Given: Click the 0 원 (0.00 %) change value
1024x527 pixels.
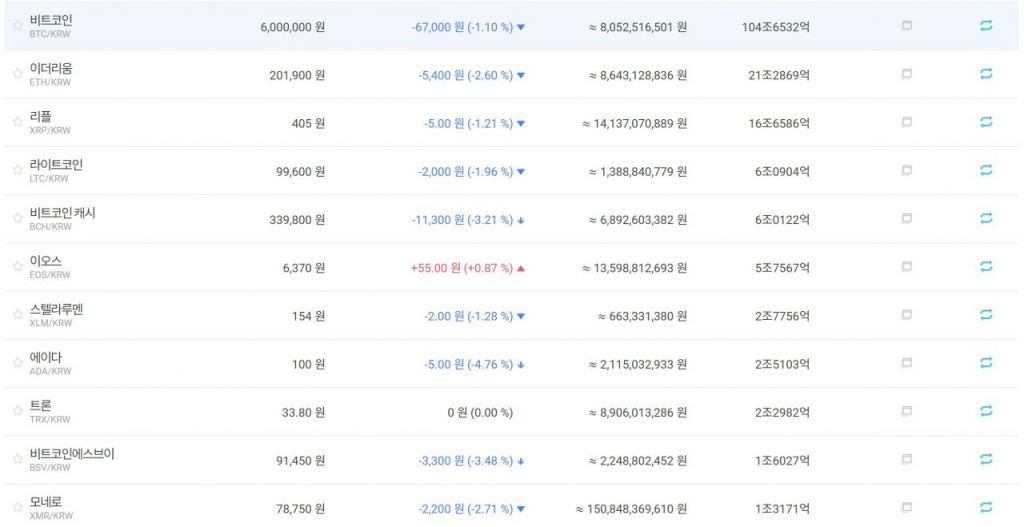Looking at the screenshot, I should (x=480, y=413).
